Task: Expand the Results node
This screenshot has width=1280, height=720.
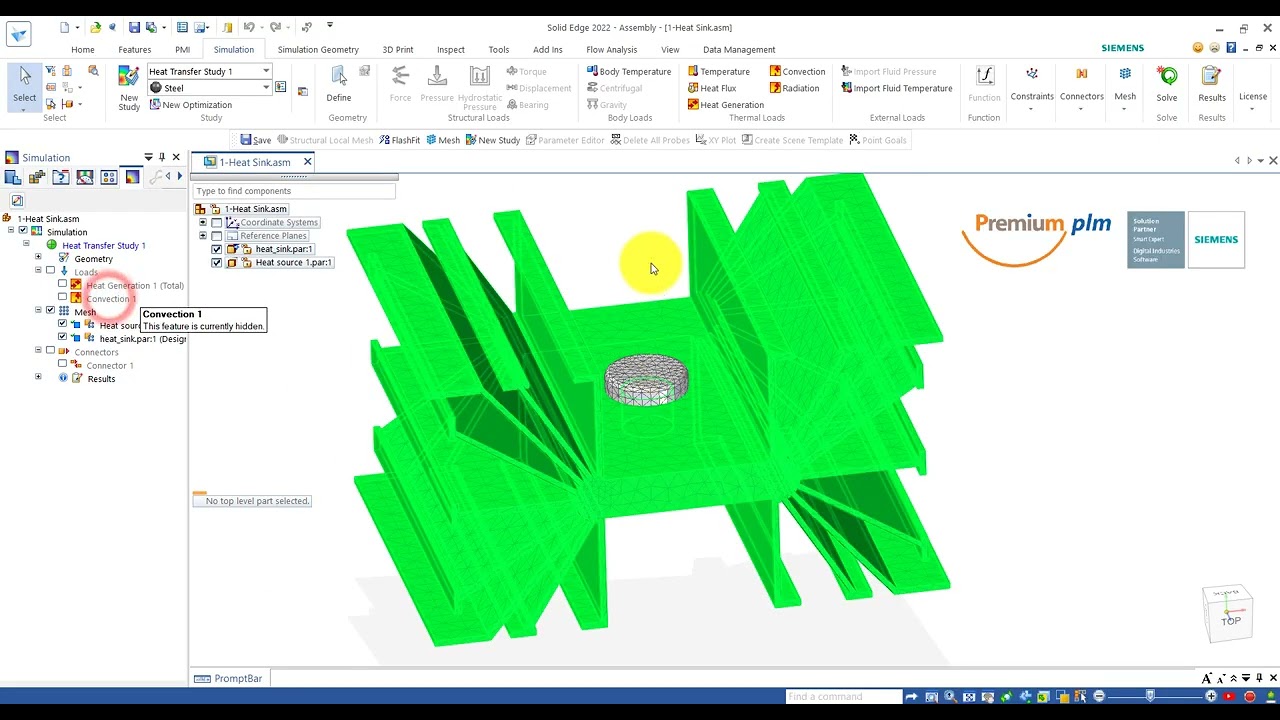Action: pyautogui.click(x=38, y=377)
